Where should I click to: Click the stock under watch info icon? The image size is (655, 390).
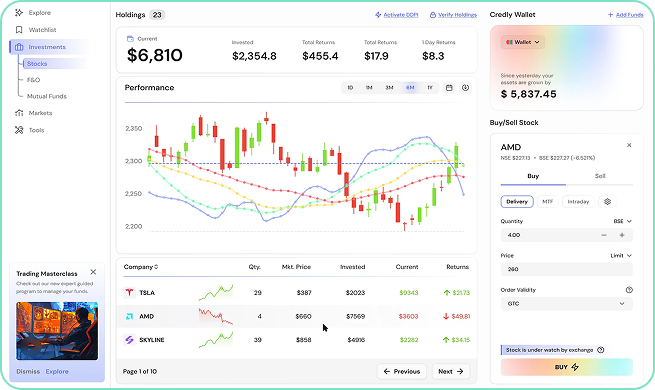point(601,350)
